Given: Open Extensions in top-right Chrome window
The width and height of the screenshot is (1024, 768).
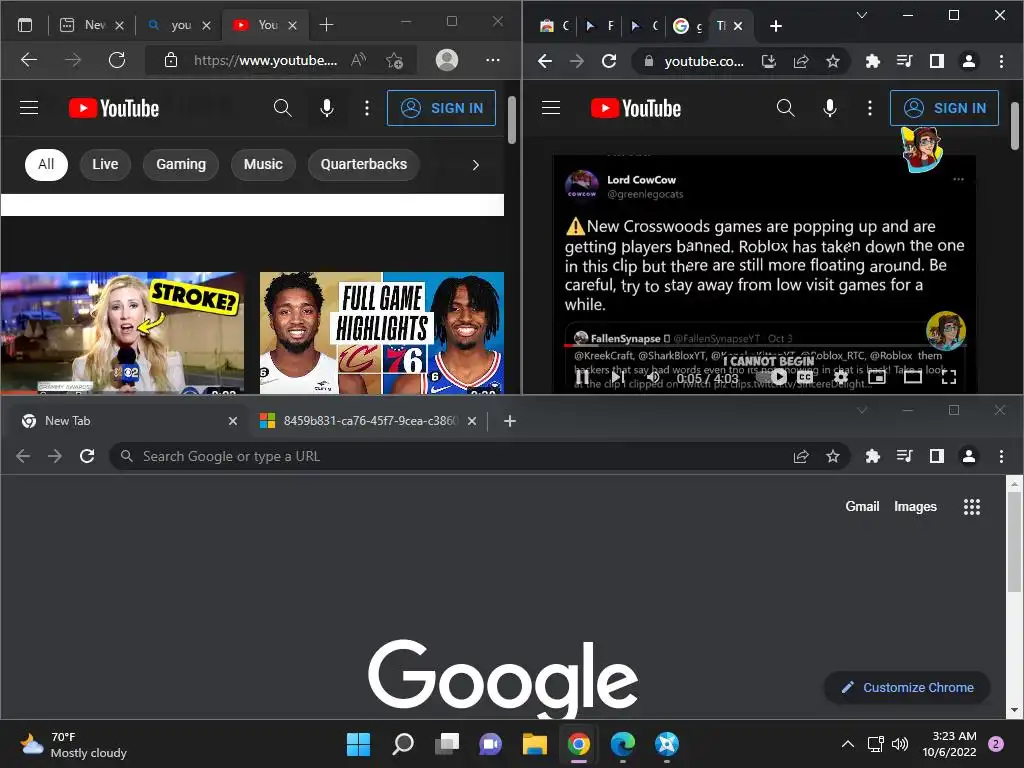Looking at the screenshot, I should pyautogui.click(x=872, y=61).
